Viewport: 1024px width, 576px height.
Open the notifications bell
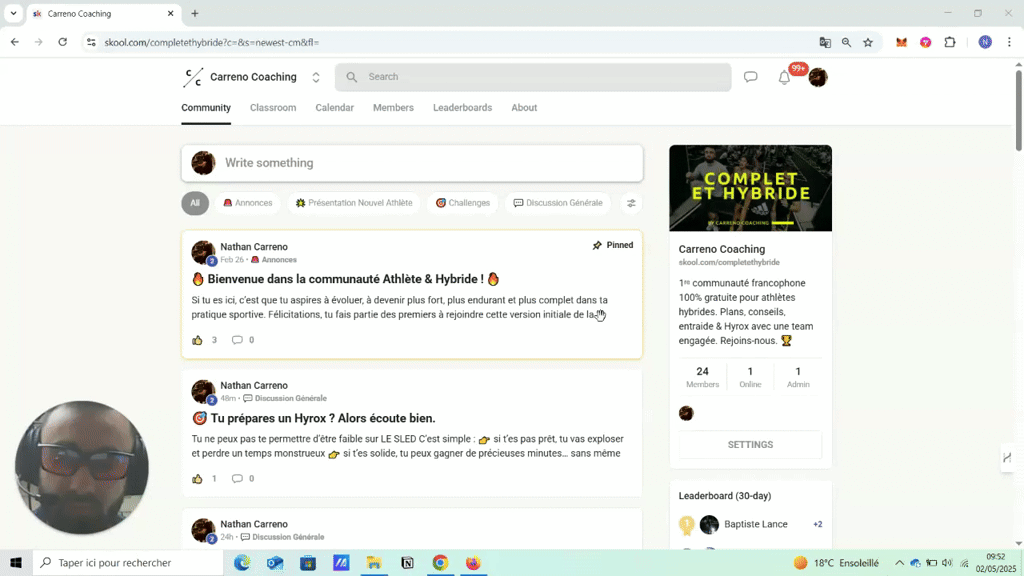784,77
